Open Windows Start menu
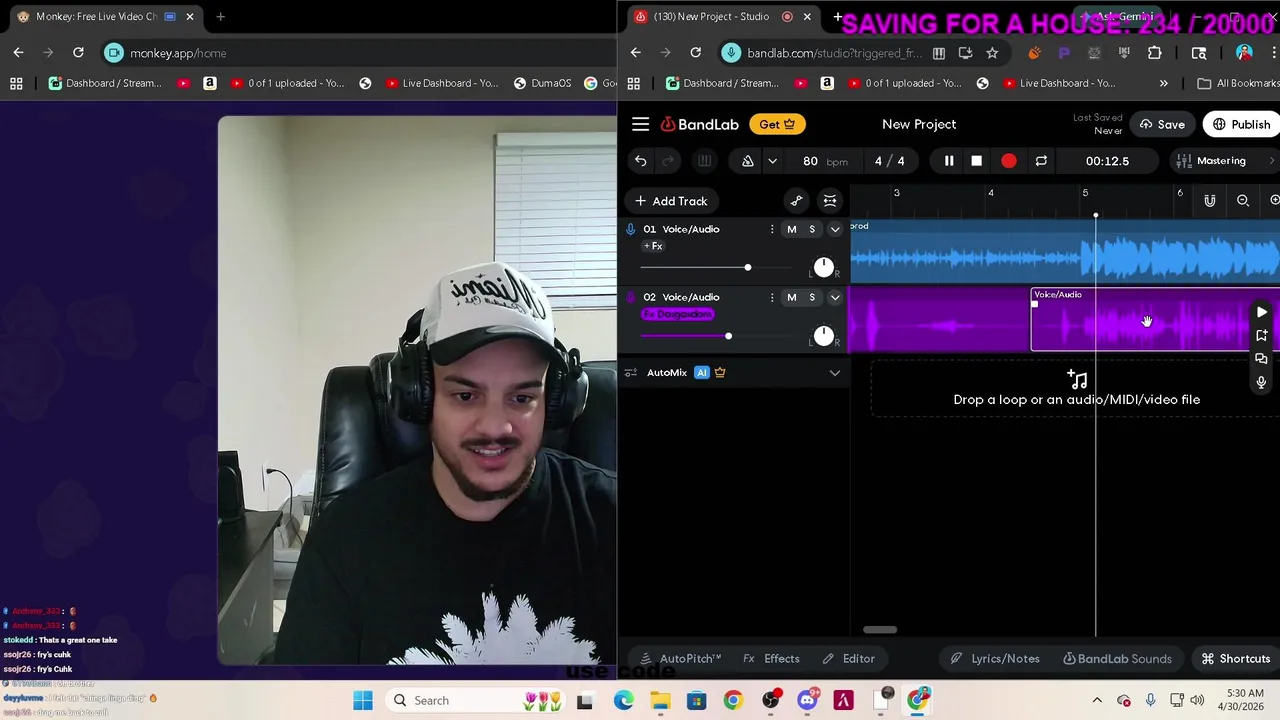This screenshot has width=1280, height=720. pyautogui.click(x=362, y=700)
